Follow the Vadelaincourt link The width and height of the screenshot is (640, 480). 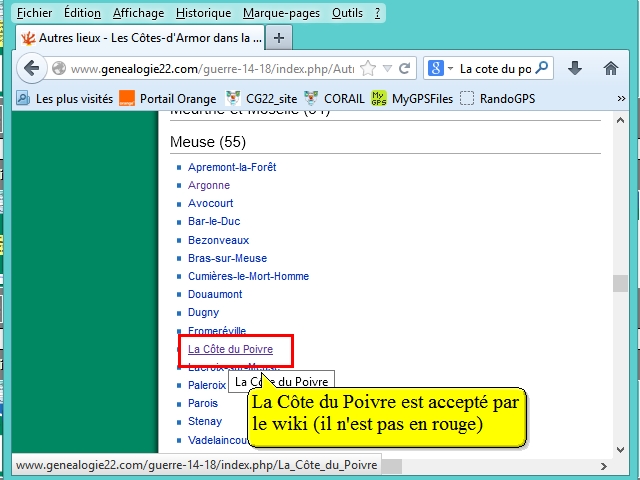coord(218,440)
